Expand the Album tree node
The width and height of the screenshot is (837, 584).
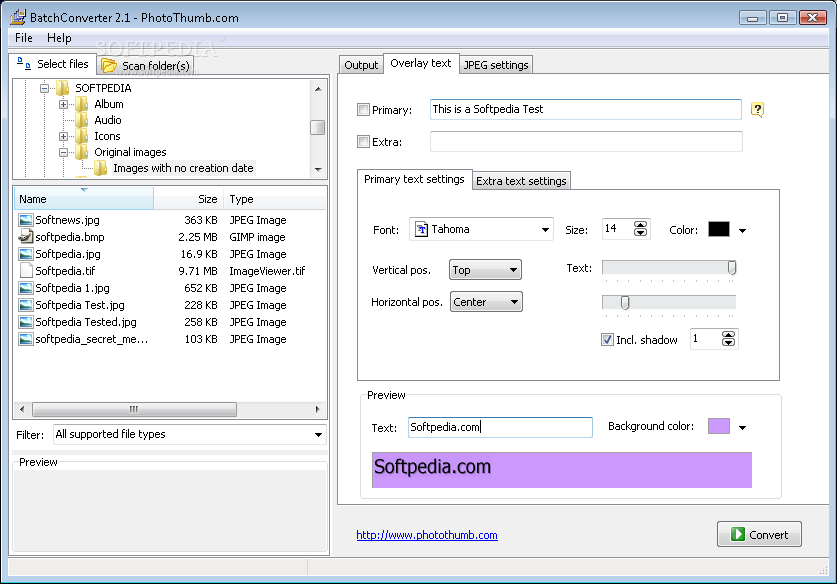(x=64, y=104)
